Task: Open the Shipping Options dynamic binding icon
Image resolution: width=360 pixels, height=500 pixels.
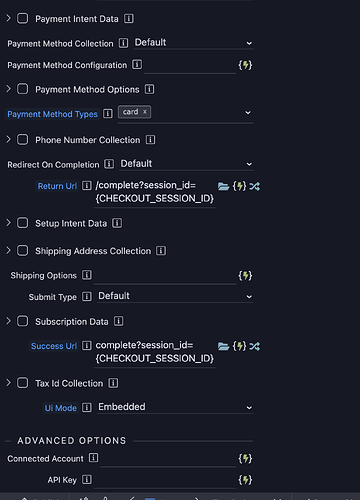Action: 245,275
